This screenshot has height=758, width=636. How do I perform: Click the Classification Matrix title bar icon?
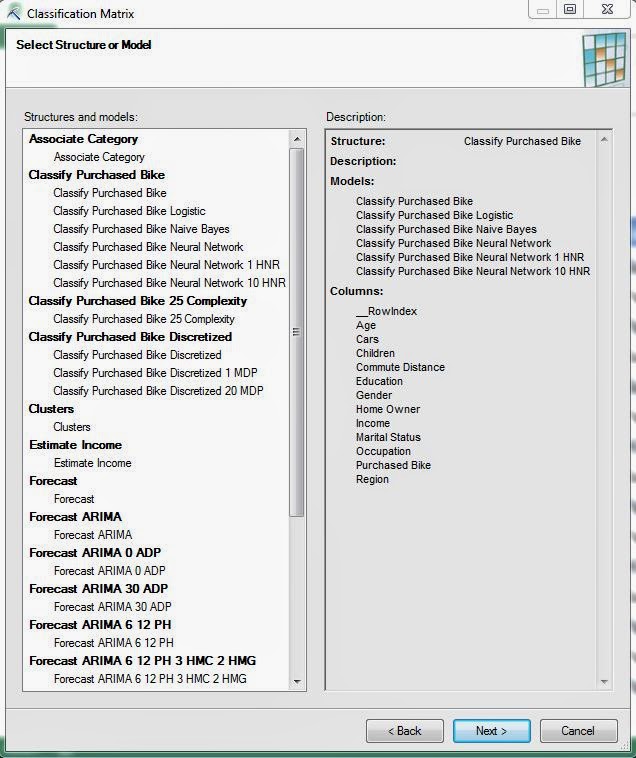[14, 13]
